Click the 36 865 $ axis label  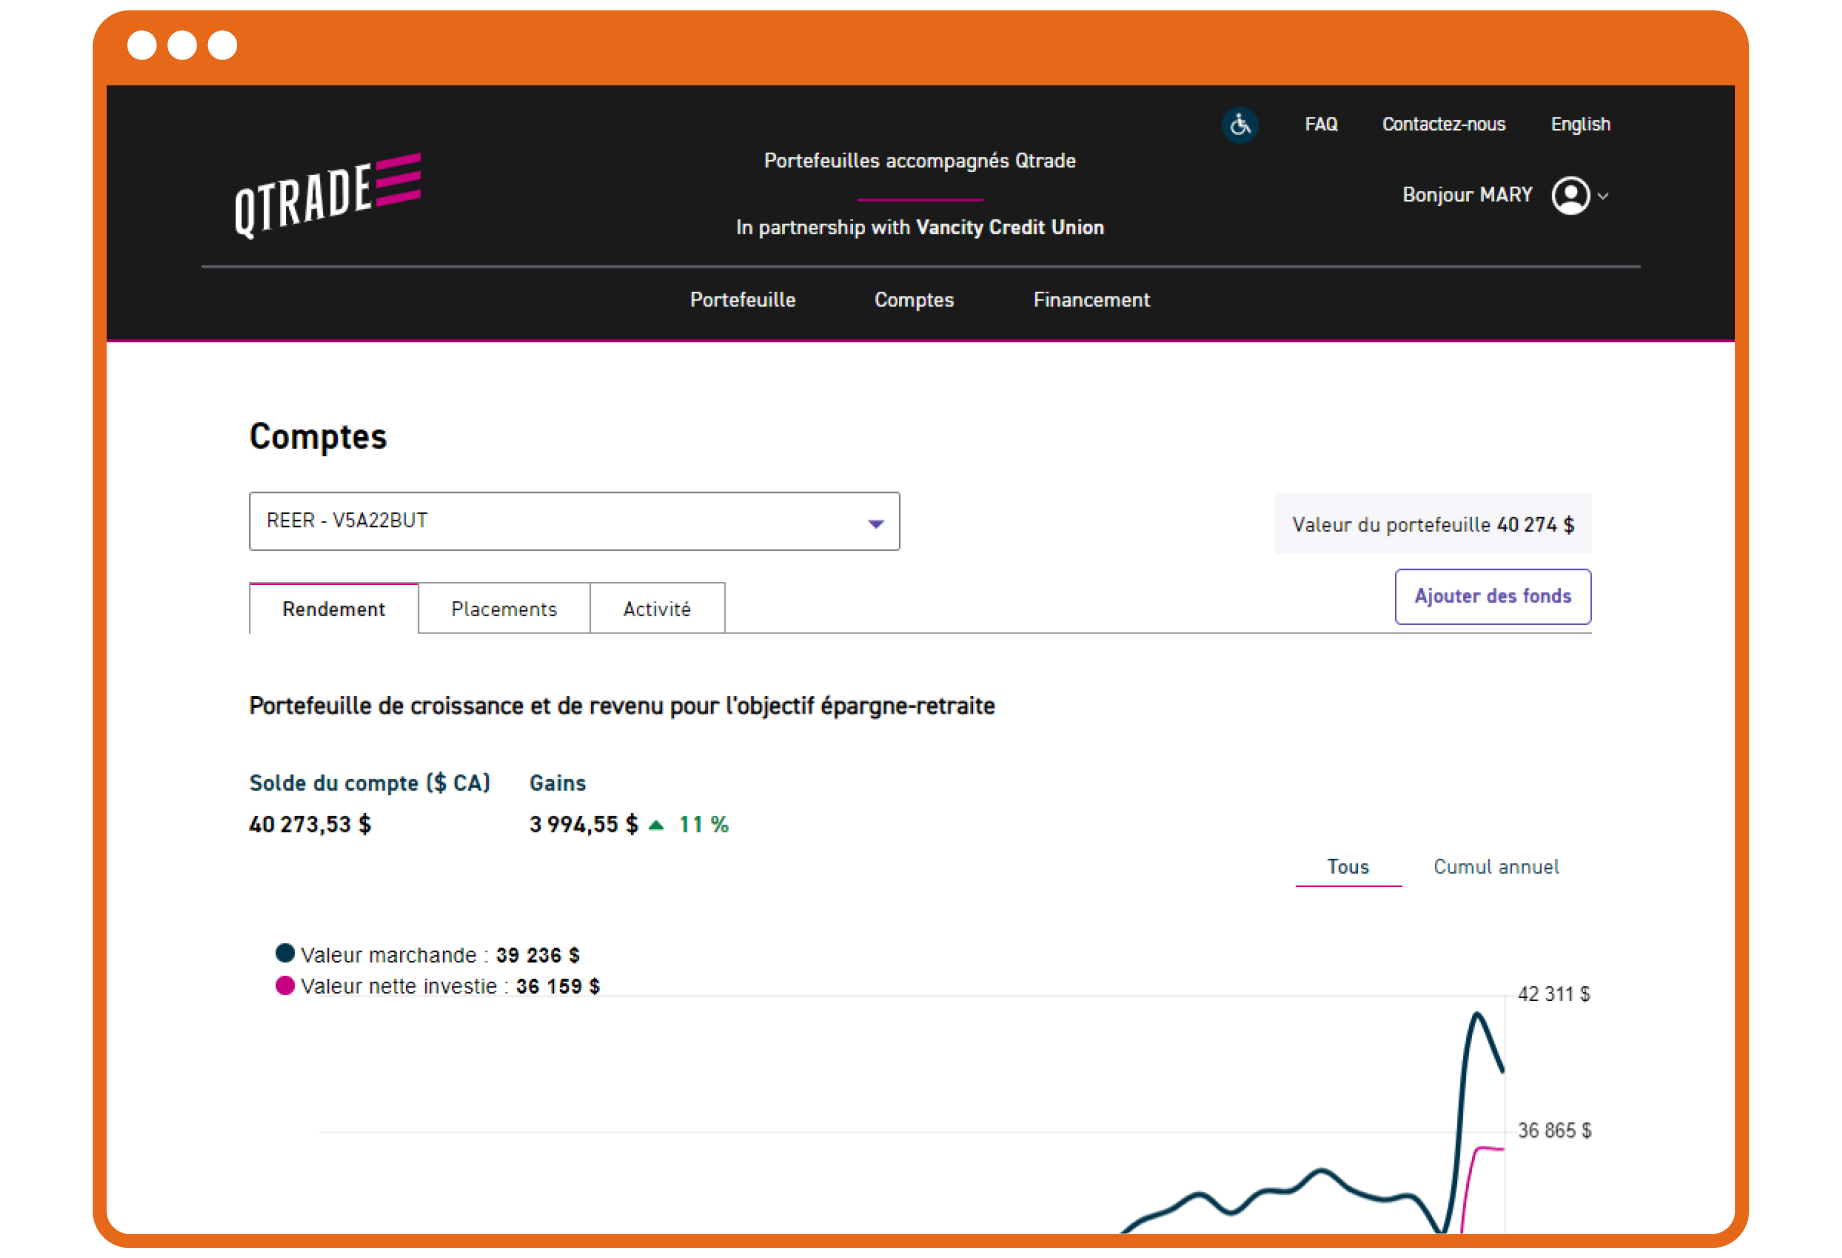(x=1554, y=1130)
